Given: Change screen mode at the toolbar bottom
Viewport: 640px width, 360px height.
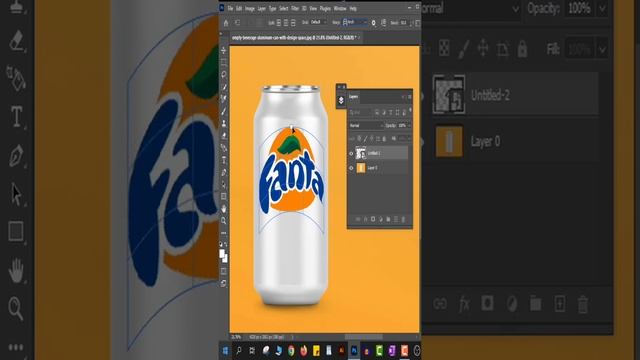Looking at the screenshot, I should [x=224, y=283].
